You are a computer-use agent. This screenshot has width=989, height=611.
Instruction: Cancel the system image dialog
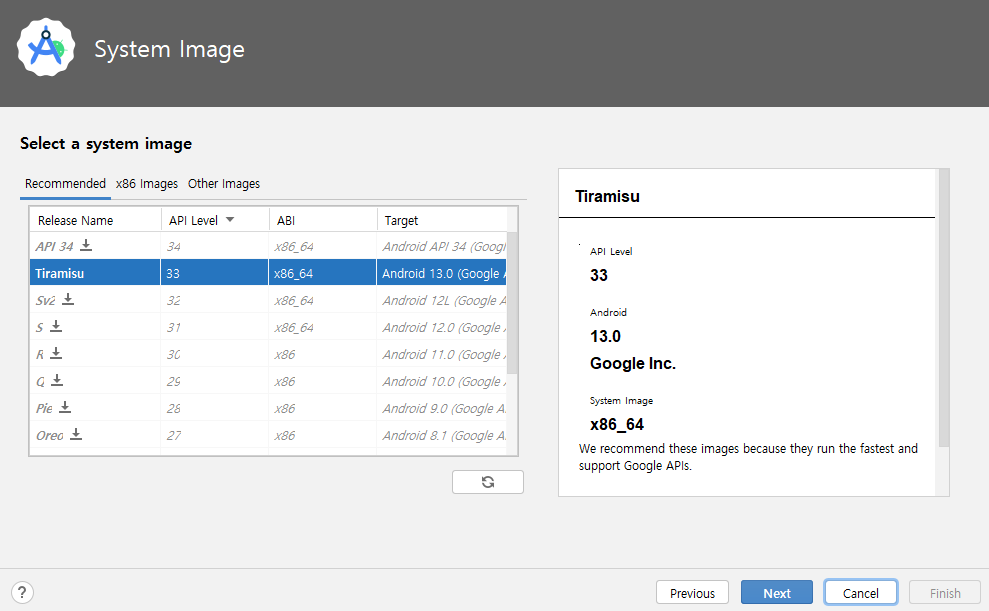coord(860,593)
